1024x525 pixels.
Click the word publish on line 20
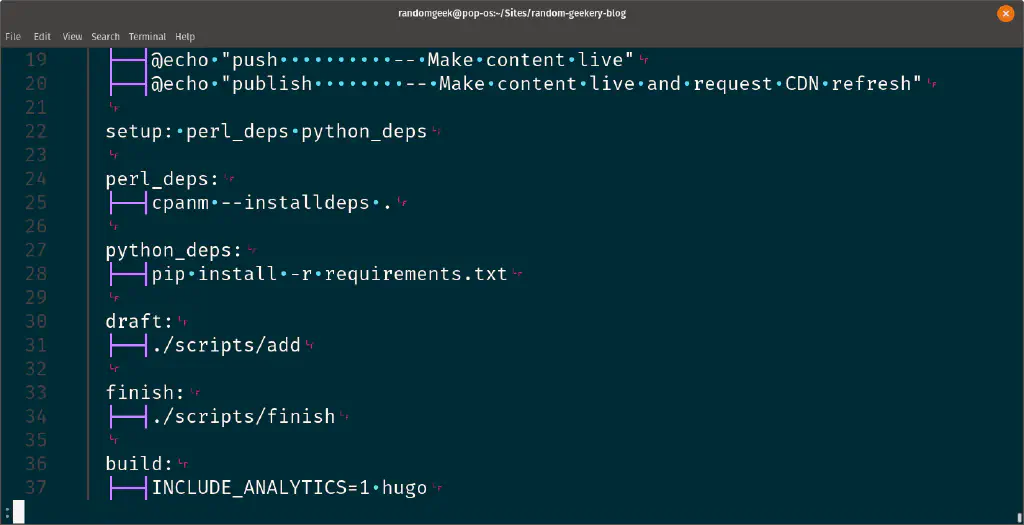pos(272,84)
